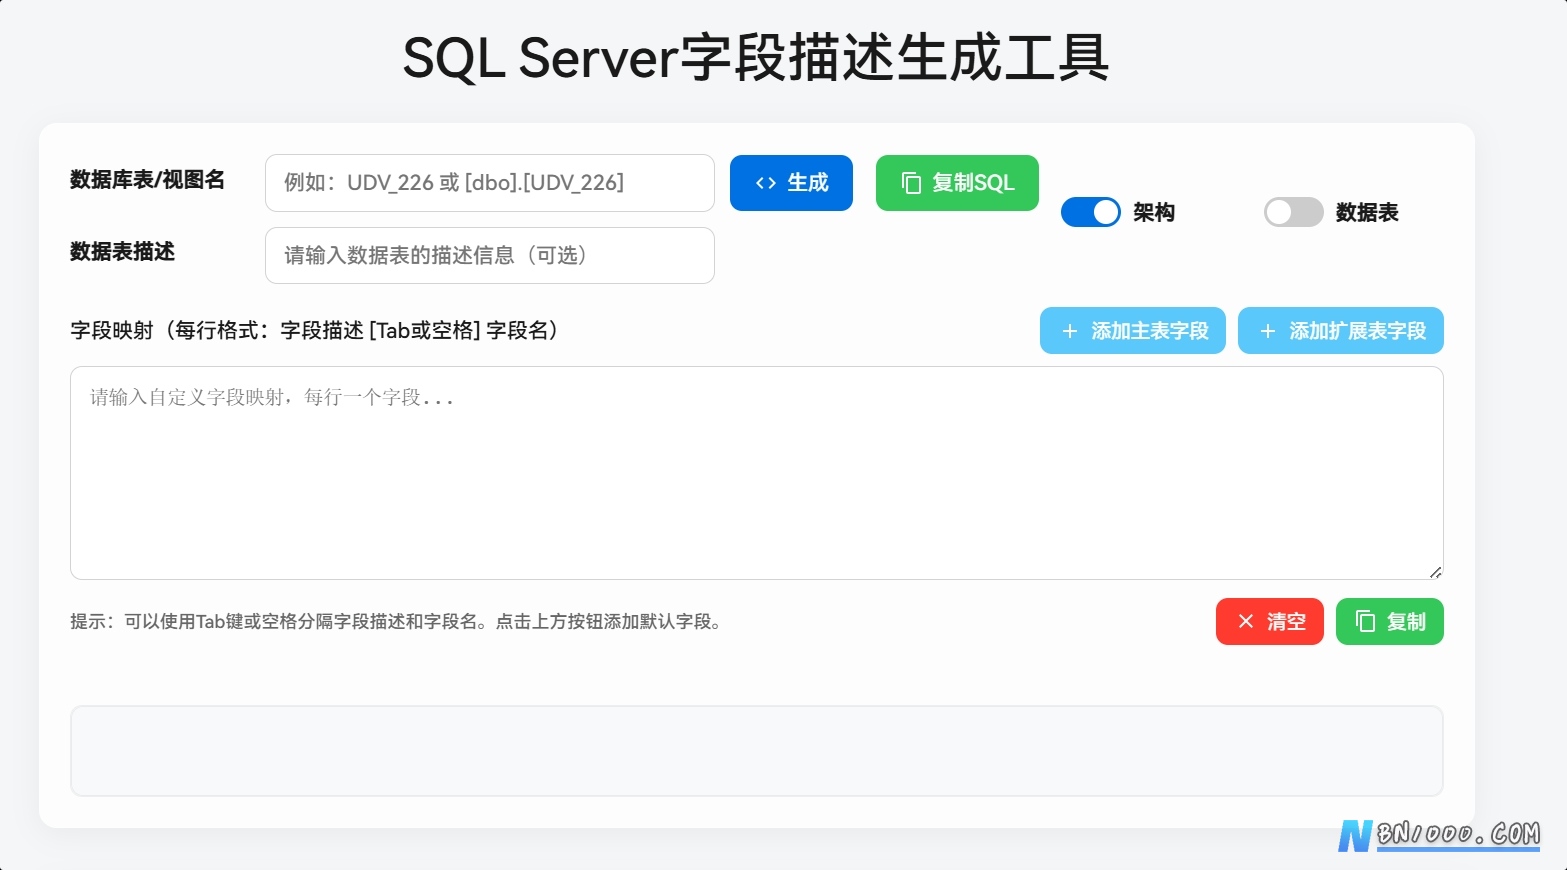
Task: Focus the 数据表描述 description input
Action: coord(490,256)
